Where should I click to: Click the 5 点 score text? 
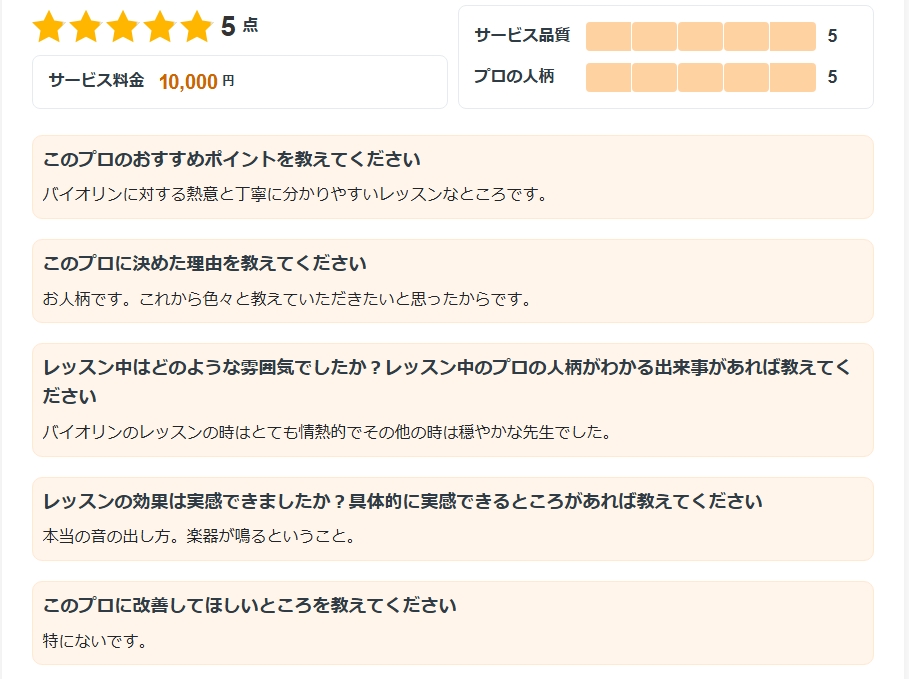point(239,26)
